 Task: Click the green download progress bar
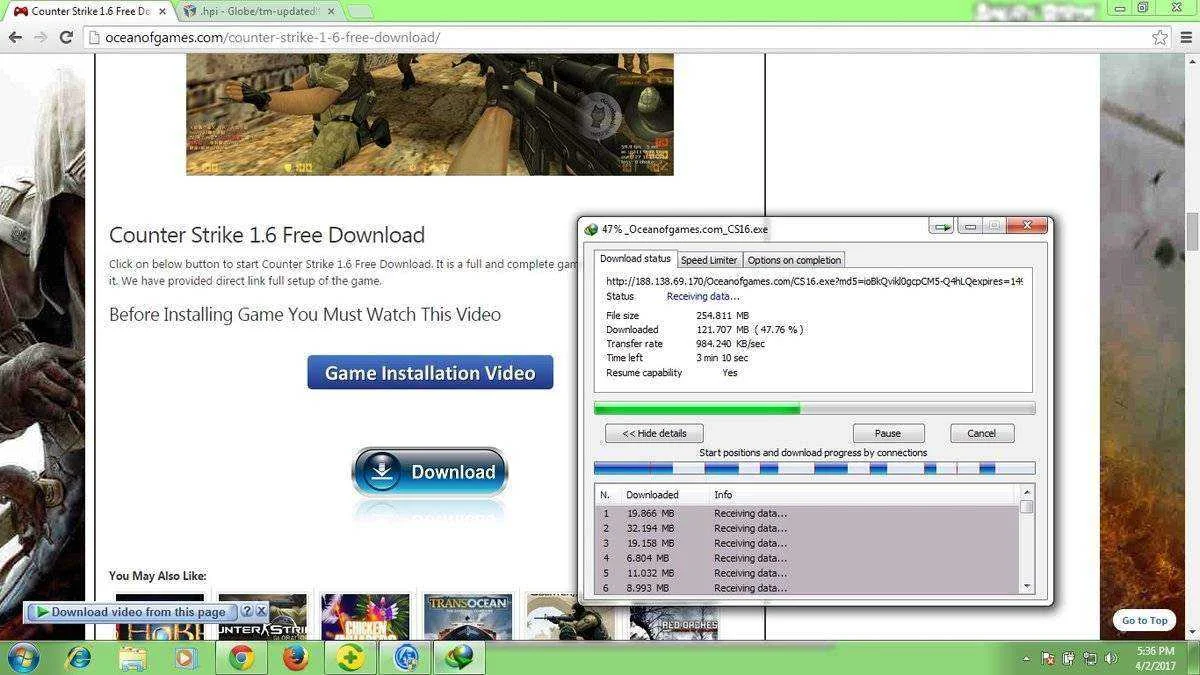814,408
